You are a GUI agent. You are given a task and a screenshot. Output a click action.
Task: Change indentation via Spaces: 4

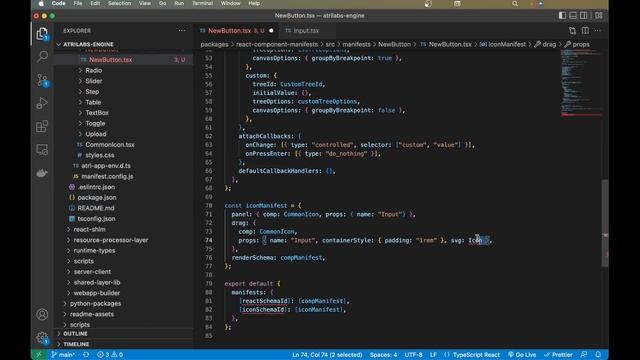click(383, 355)
